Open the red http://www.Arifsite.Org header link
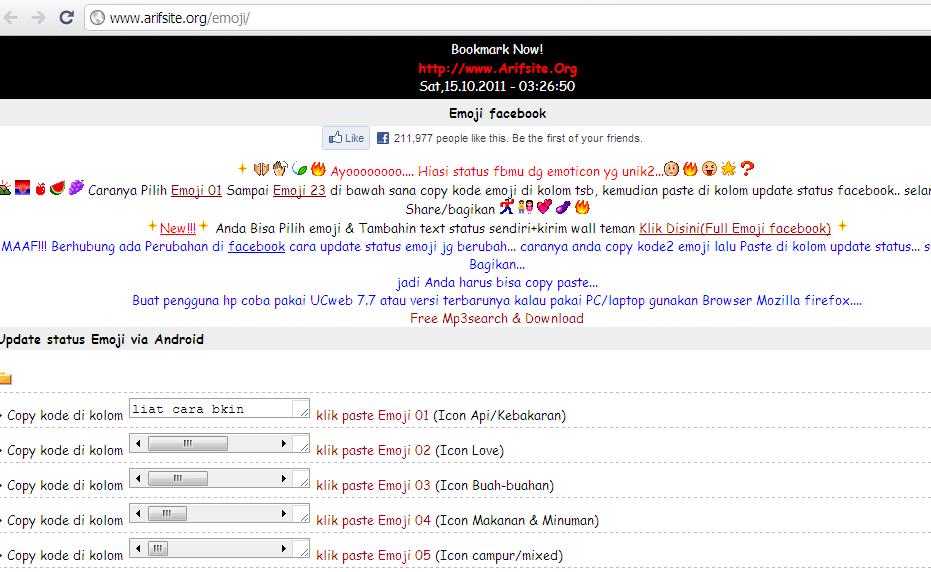The image size is (931, 572). (x=497, y=68)
